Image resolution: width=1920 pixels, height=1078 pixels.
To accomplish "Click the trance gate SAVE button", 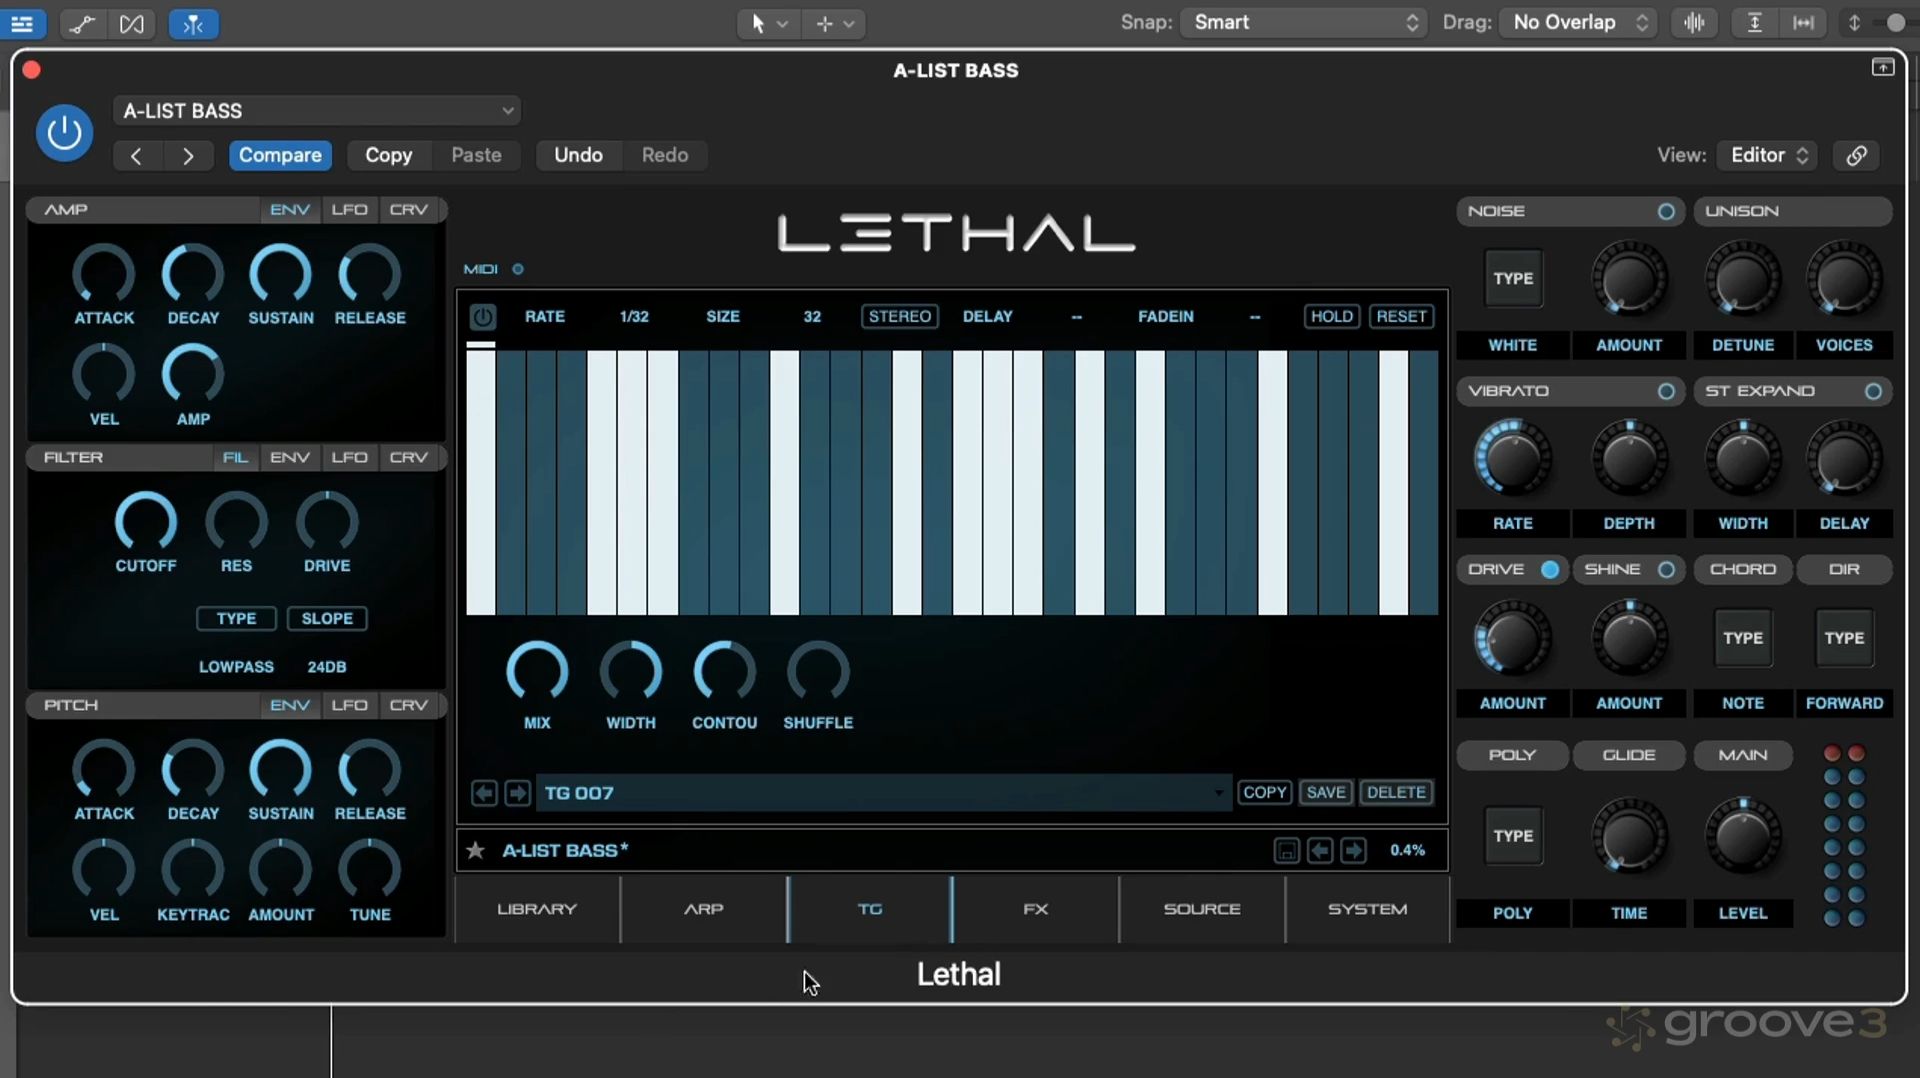I will click(1326, 793).
